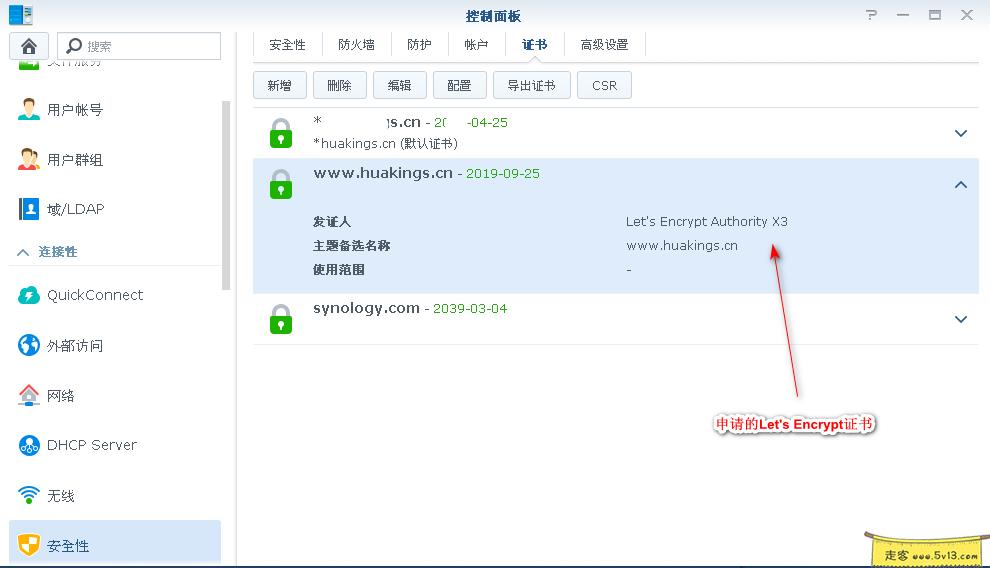Collapse the www.huakings.cn certificate details
Viewport: 990px width, 568px height.
pyautogui.click(x=961, y=184)
